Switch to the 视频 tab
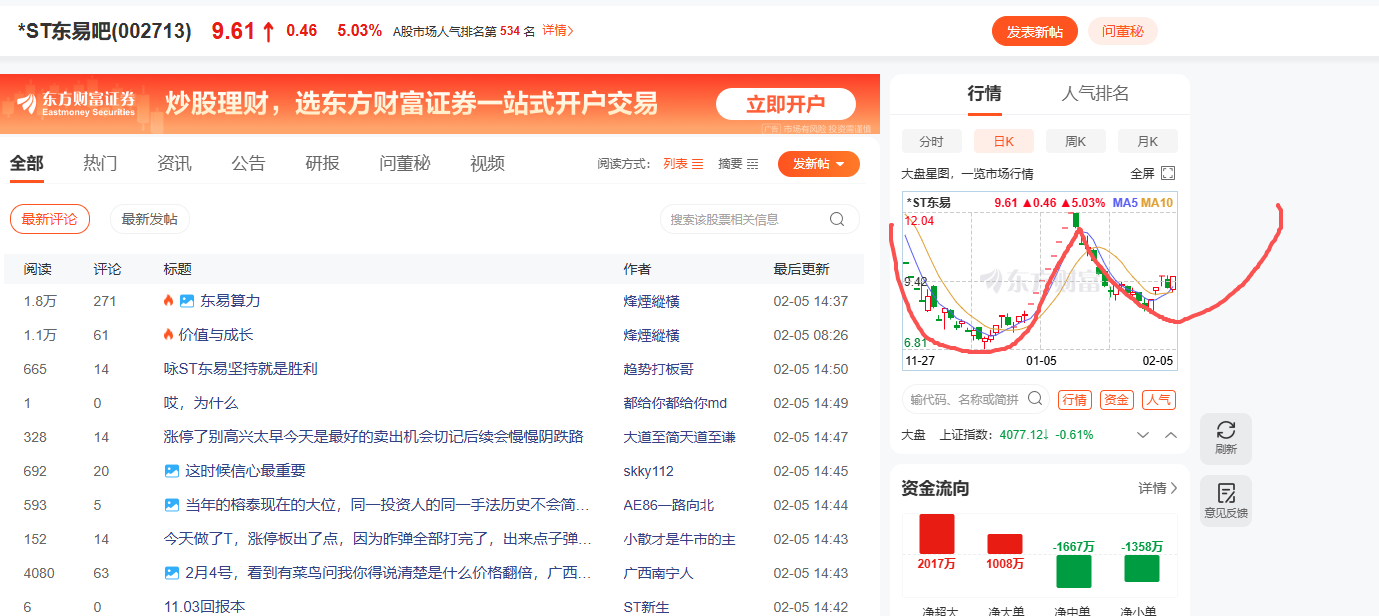The width and height of the screenshot is (1379, 616). coord(487,163)
